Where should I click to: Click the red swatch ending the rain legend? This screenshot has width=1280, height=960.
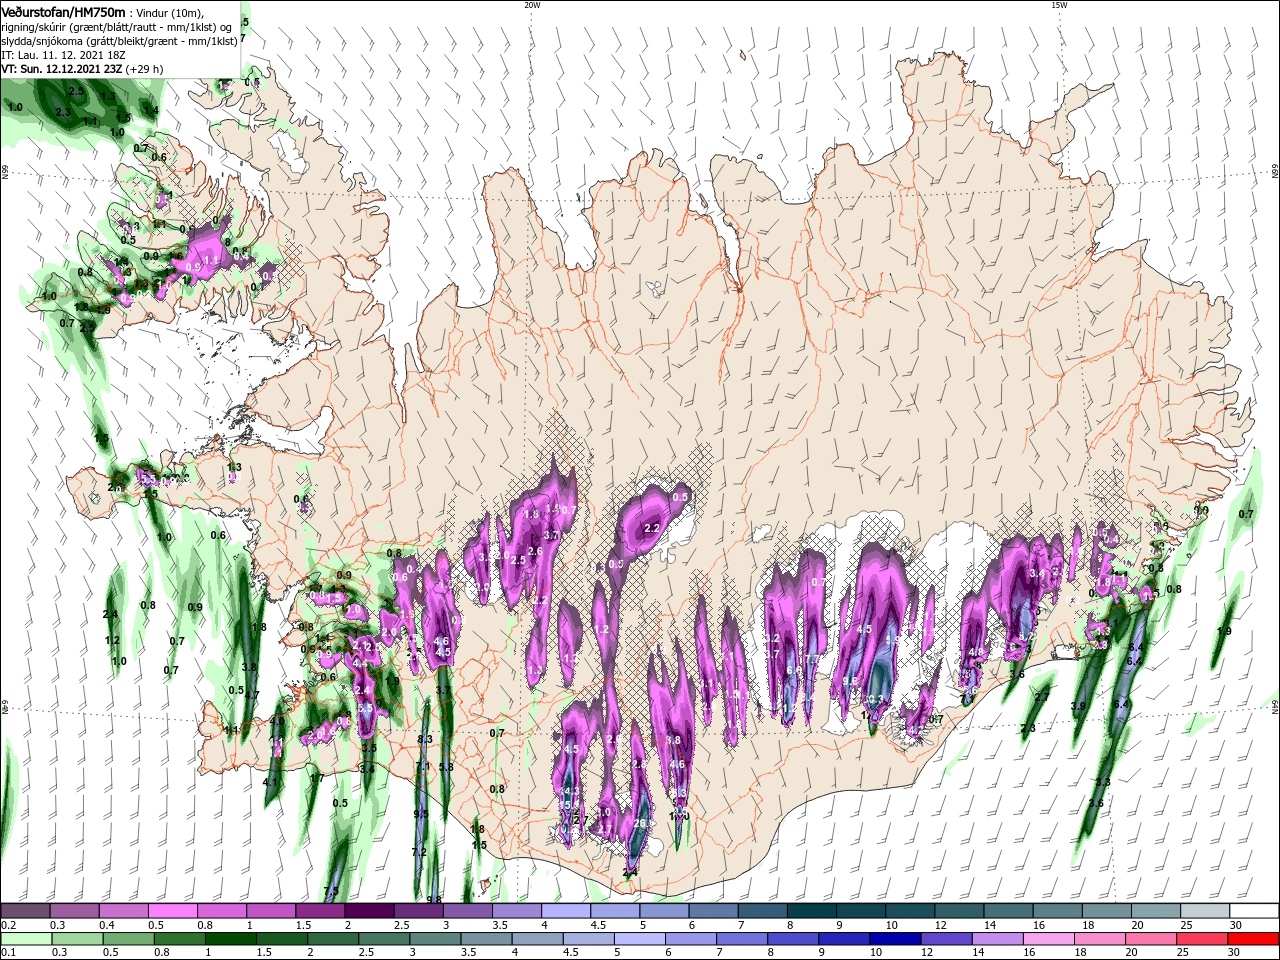click(x=1254, y=939)
